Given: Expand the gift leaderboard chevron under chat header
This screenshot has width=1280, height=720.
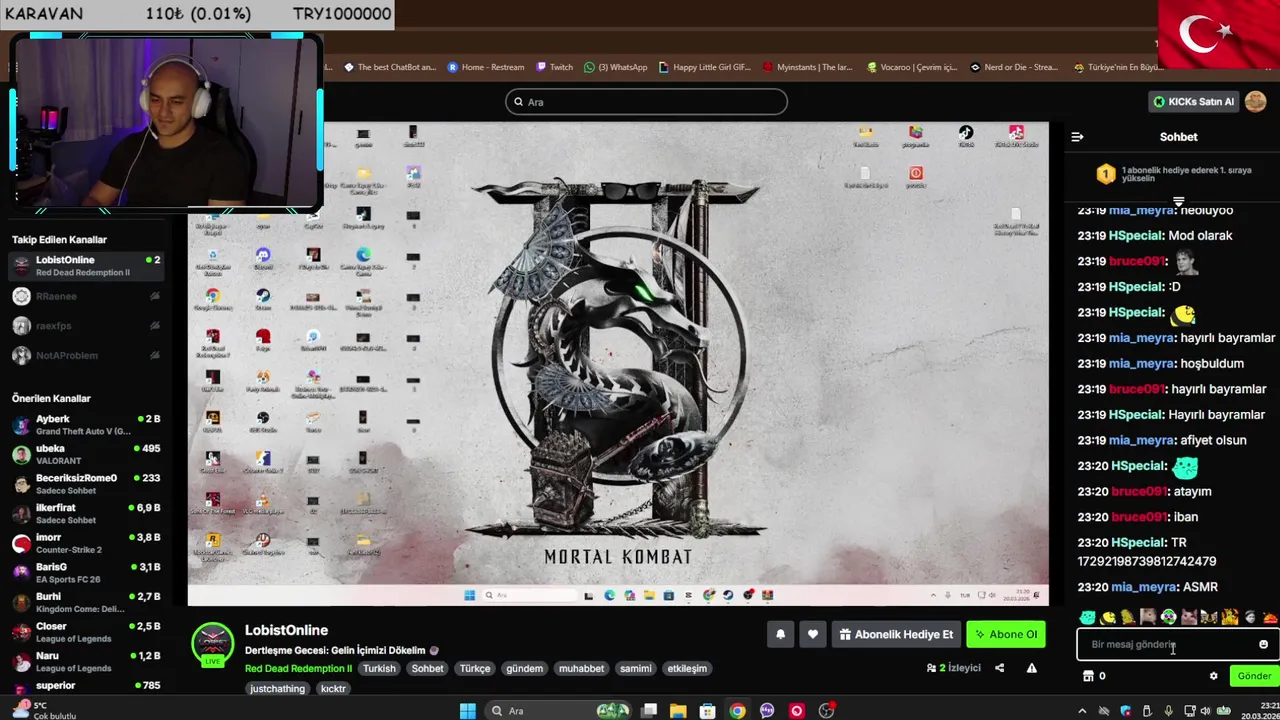Looking at the screenshot, I should [x=1178, y=201].
